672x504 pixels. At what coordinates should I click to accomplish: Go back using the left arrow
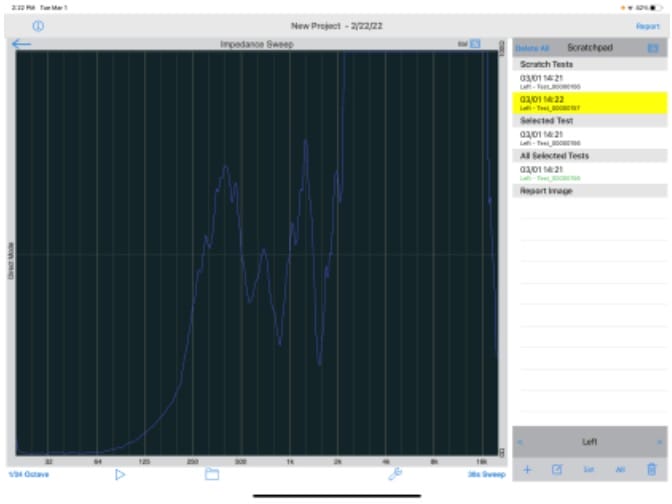point(21,45)
